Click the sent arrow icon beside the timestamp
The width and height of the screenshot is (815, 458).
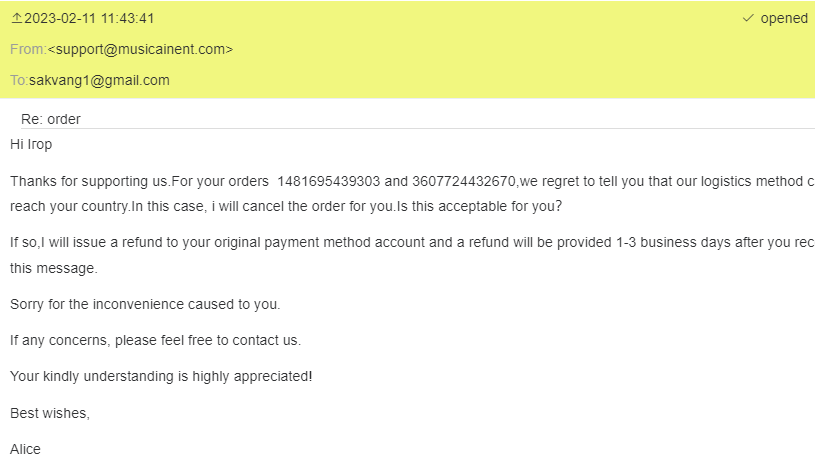coord(16,19)
